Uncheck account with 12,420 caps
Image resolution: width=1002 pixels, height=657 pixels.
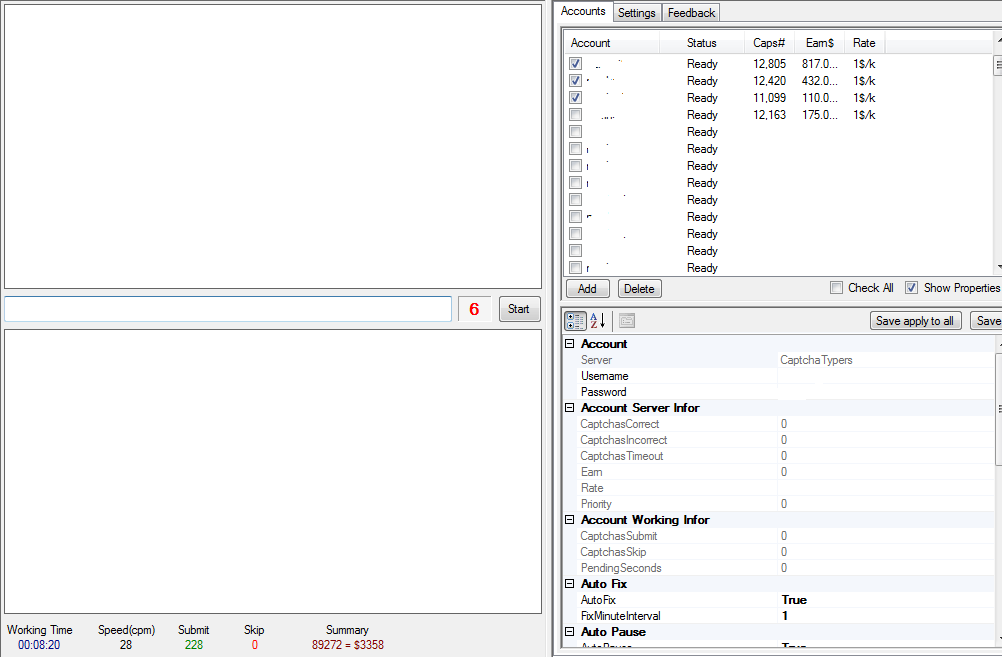575,81
